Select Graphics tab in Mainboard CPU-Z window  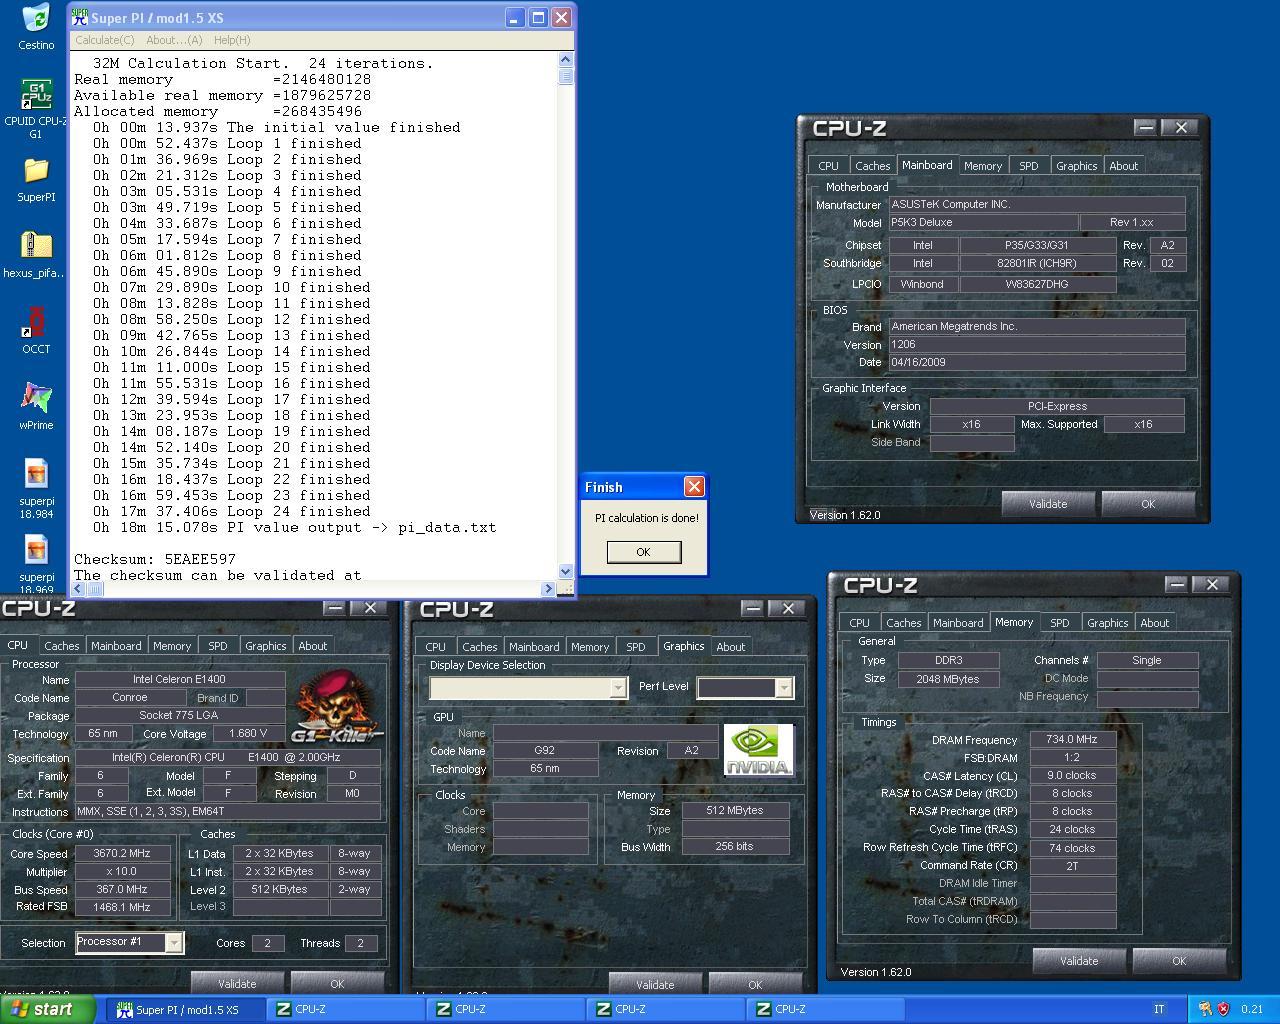tap(1076, 166)
